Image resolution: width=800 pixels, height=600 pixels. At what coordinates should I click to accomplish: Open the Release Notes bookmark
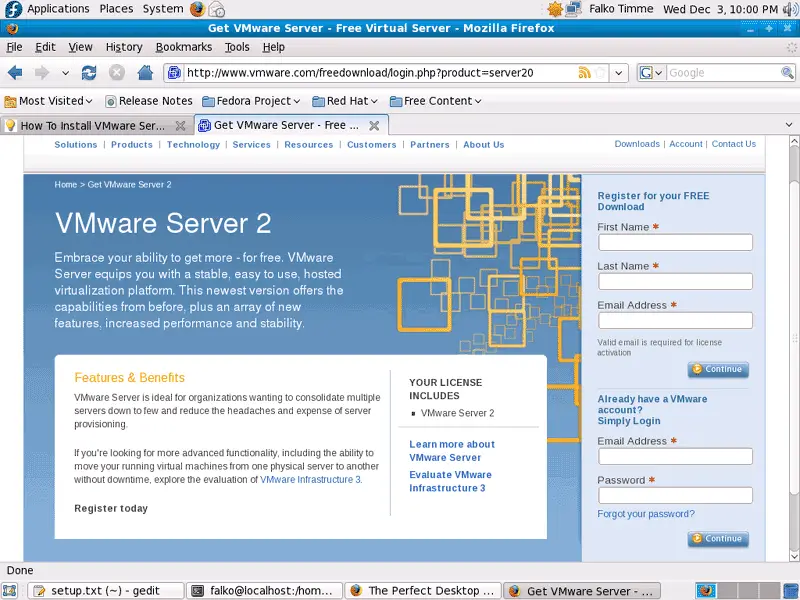point(148,101)
